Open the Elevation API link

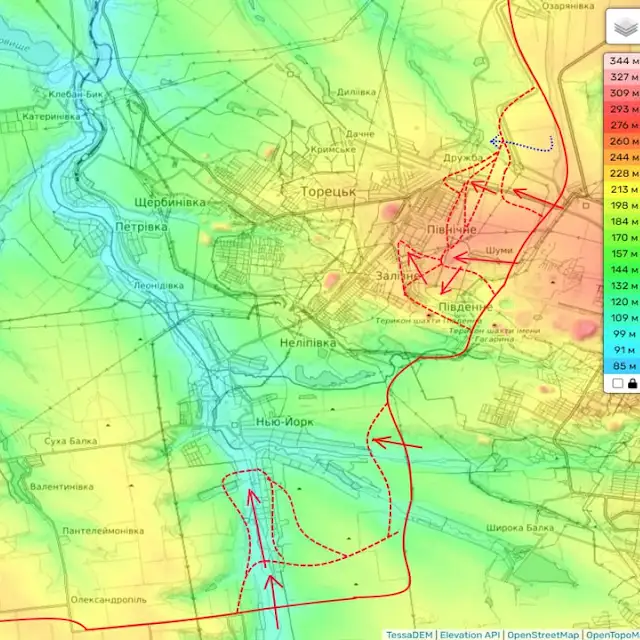[470, 634]
